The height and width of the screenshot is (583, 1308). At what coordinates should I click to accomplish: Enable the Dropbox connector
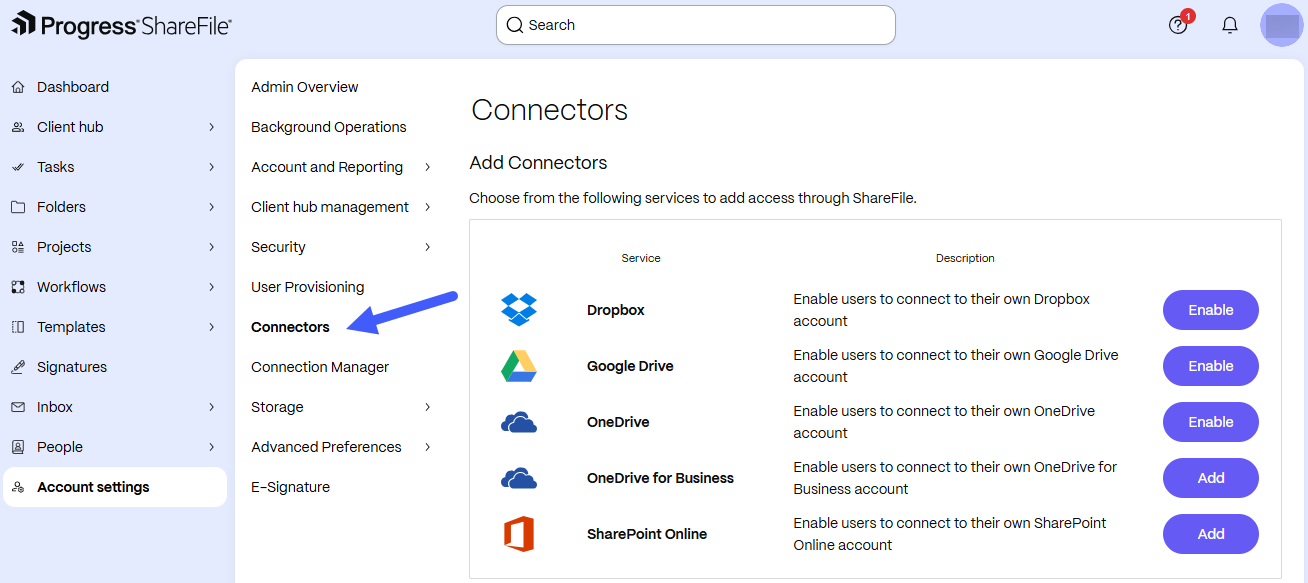point(1211,310)
